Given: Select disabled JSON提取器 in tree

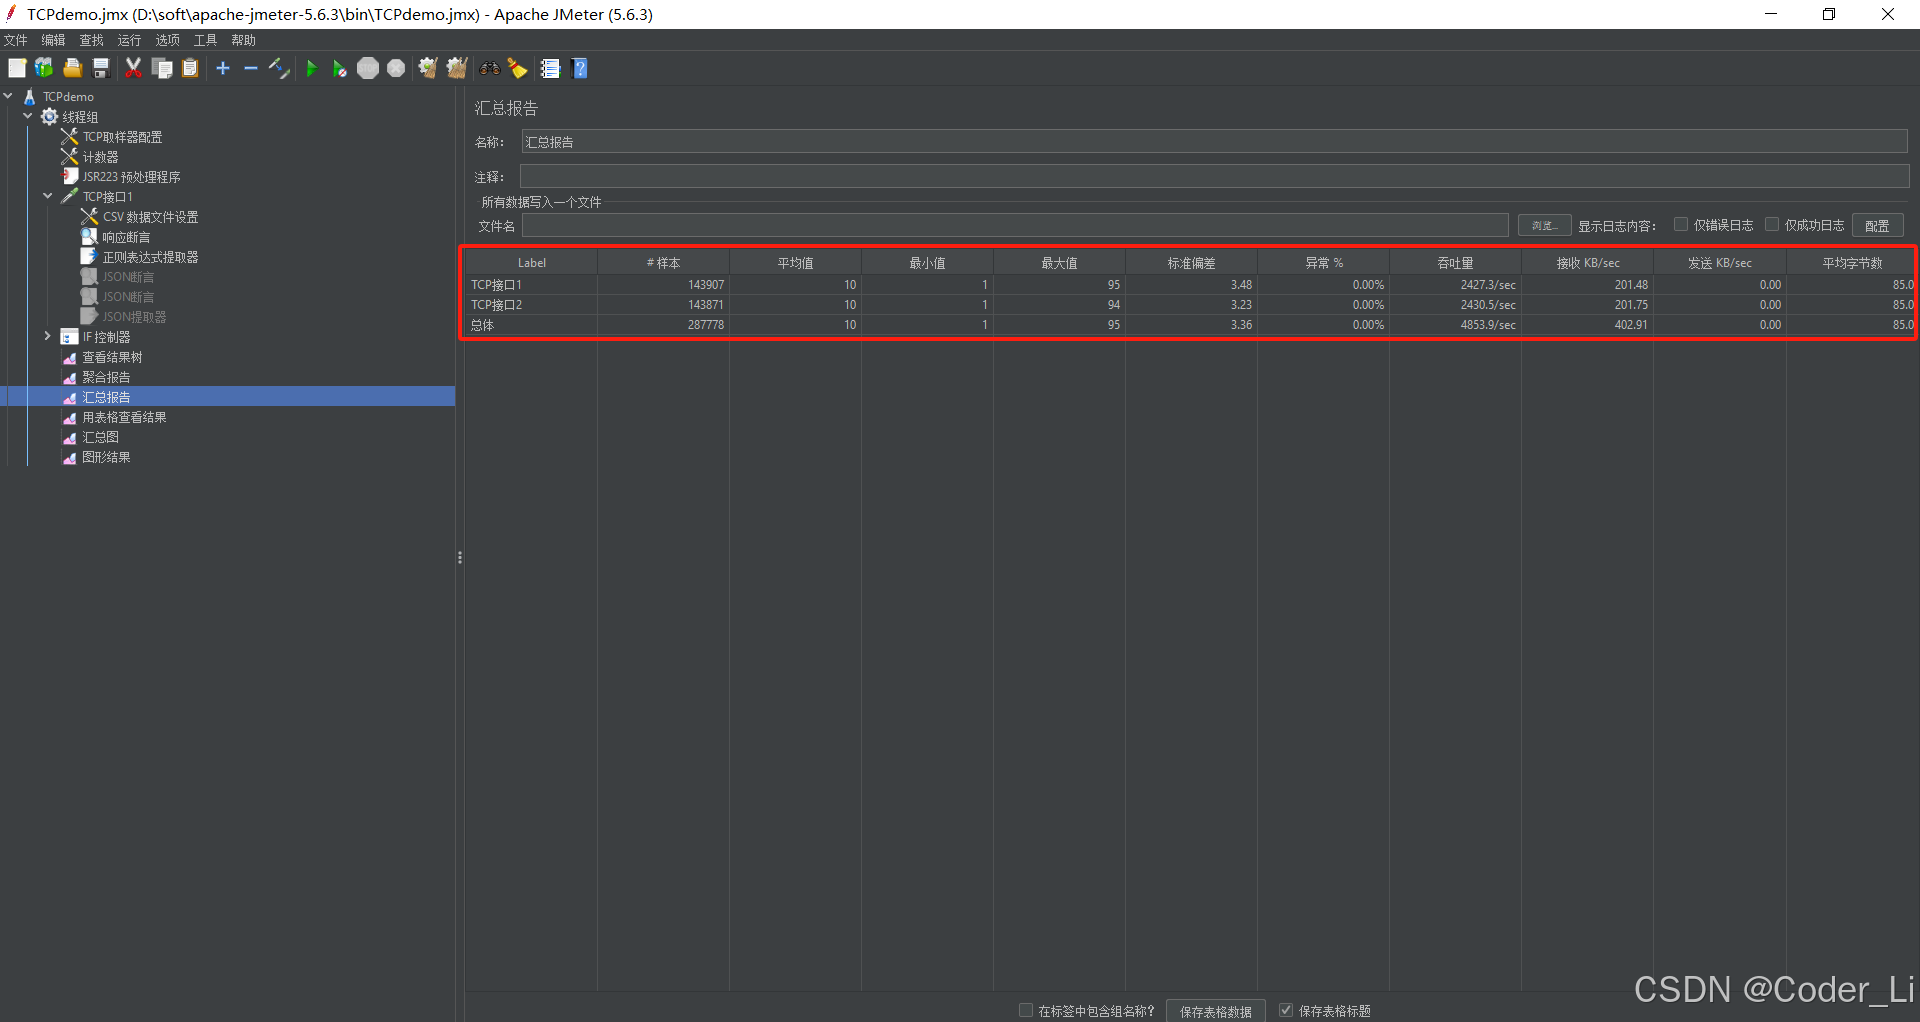Looking at the screenshot, I should point(134,317).
